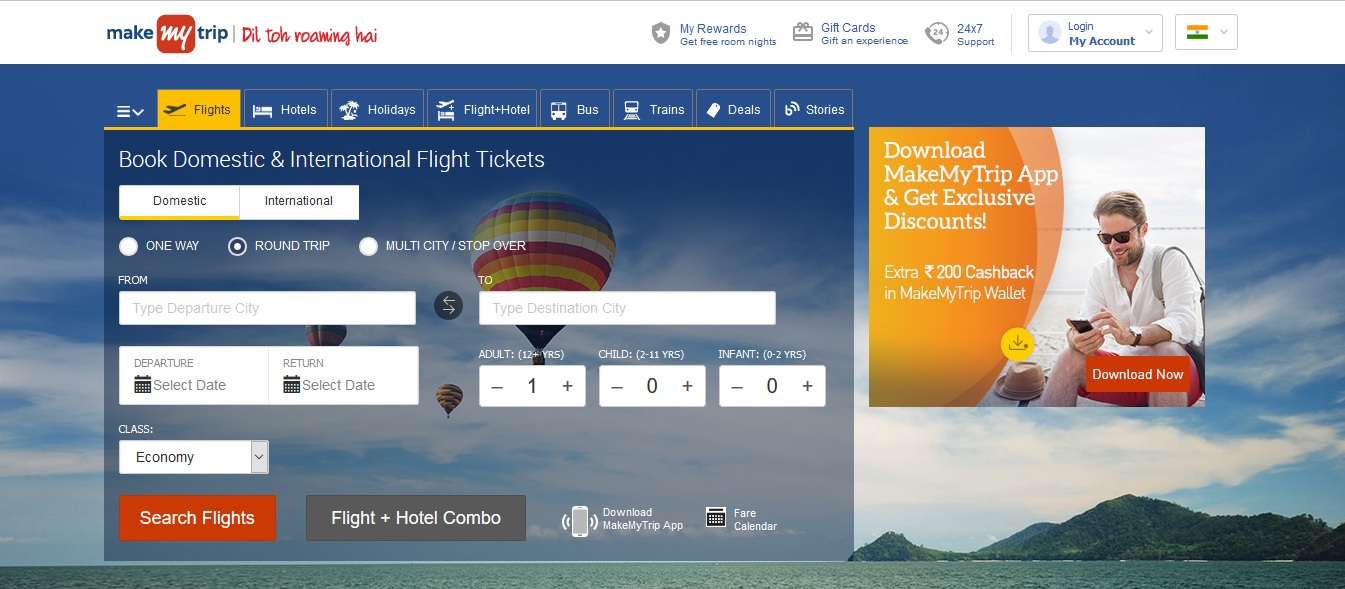Select the Flights tab
1345x589 pixels.
tap(199, 109)
